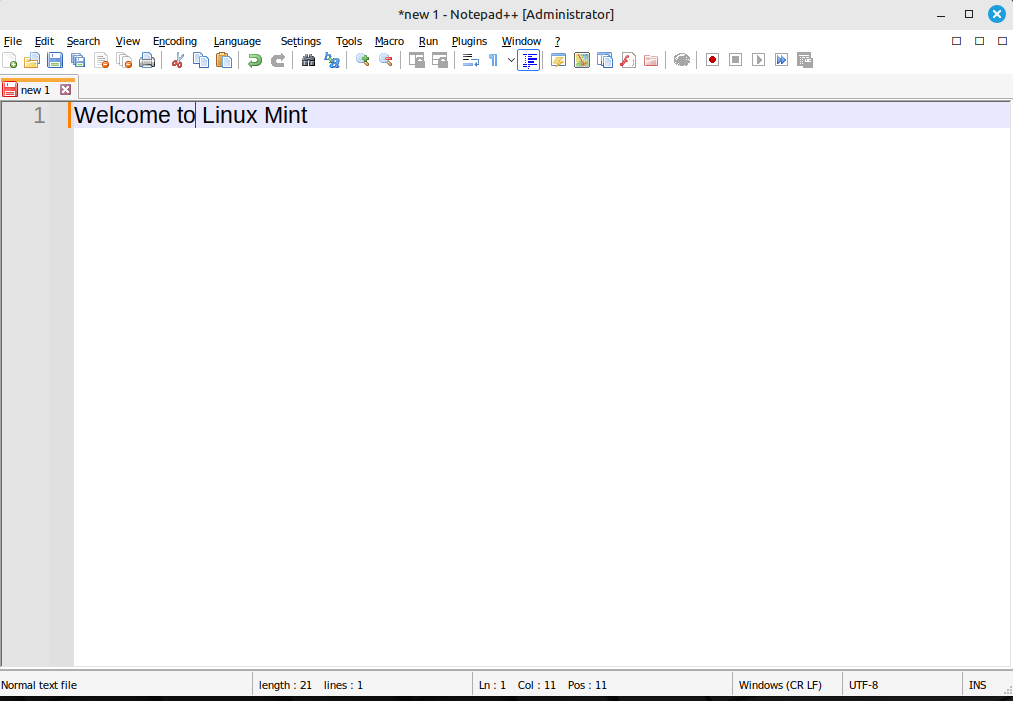Open the Settings menu

click(300, 41)
